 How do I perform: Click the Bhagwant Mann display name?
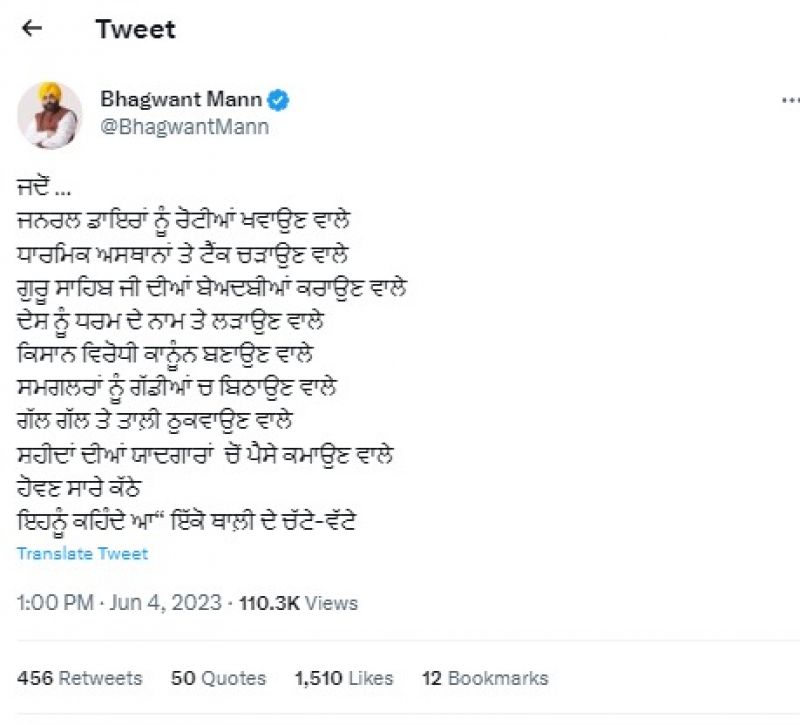click(x=181, y=100)
